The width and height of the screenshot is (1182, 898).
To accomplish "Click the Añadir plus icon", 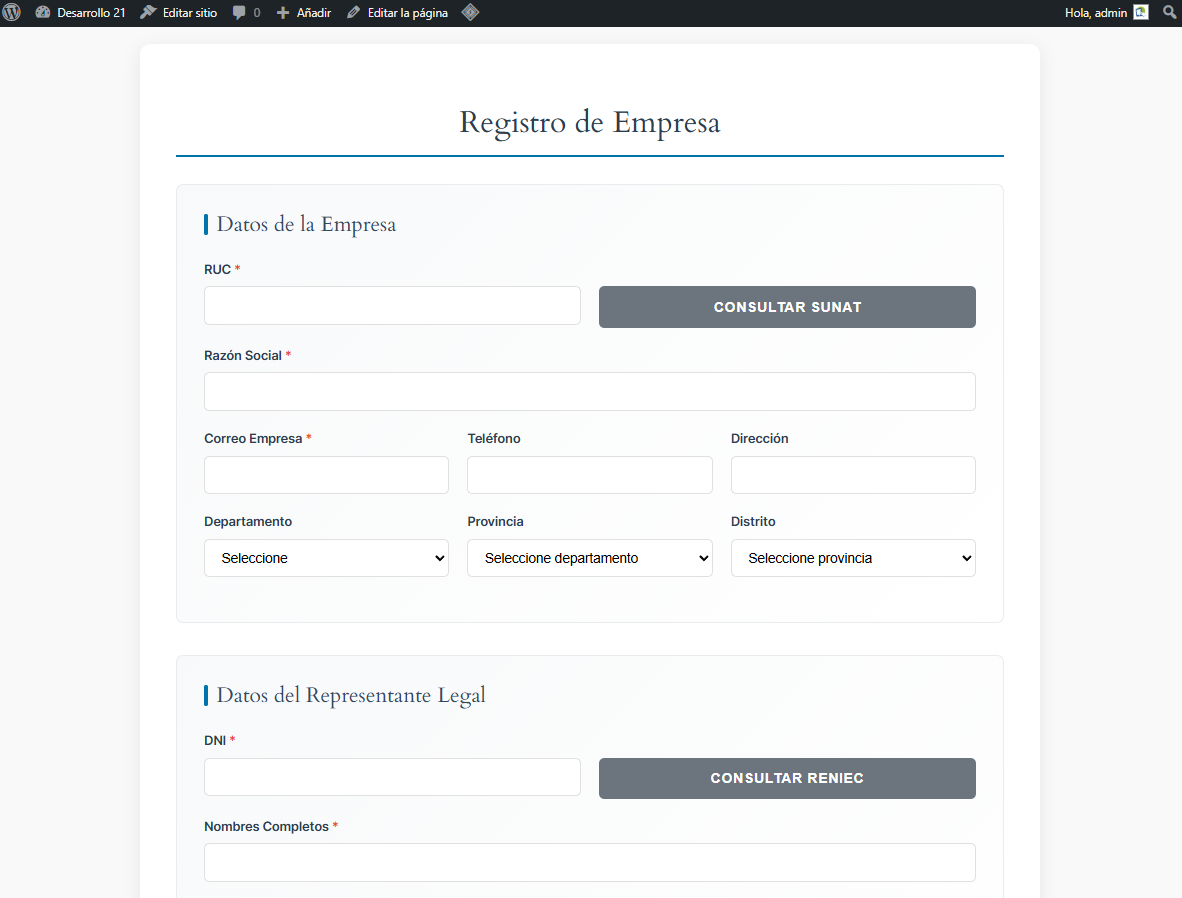I will (283, 13).
